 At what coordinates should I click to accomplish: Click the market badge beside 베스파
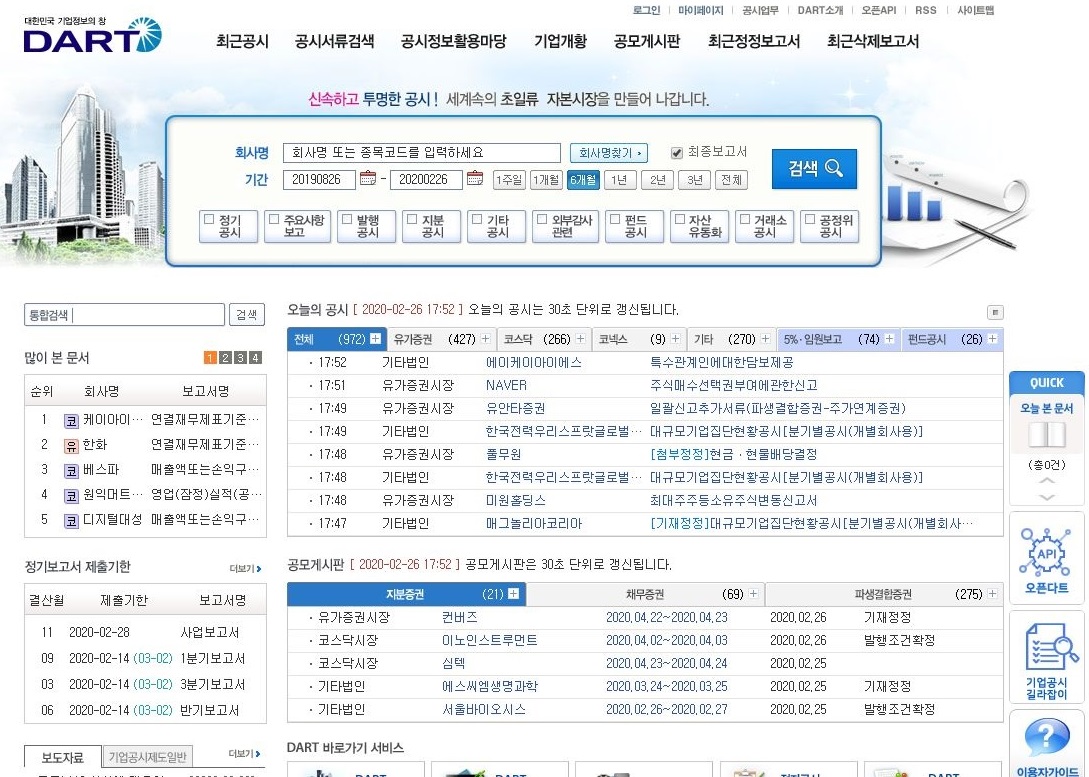pyautogui.click(x=72, y=471)
